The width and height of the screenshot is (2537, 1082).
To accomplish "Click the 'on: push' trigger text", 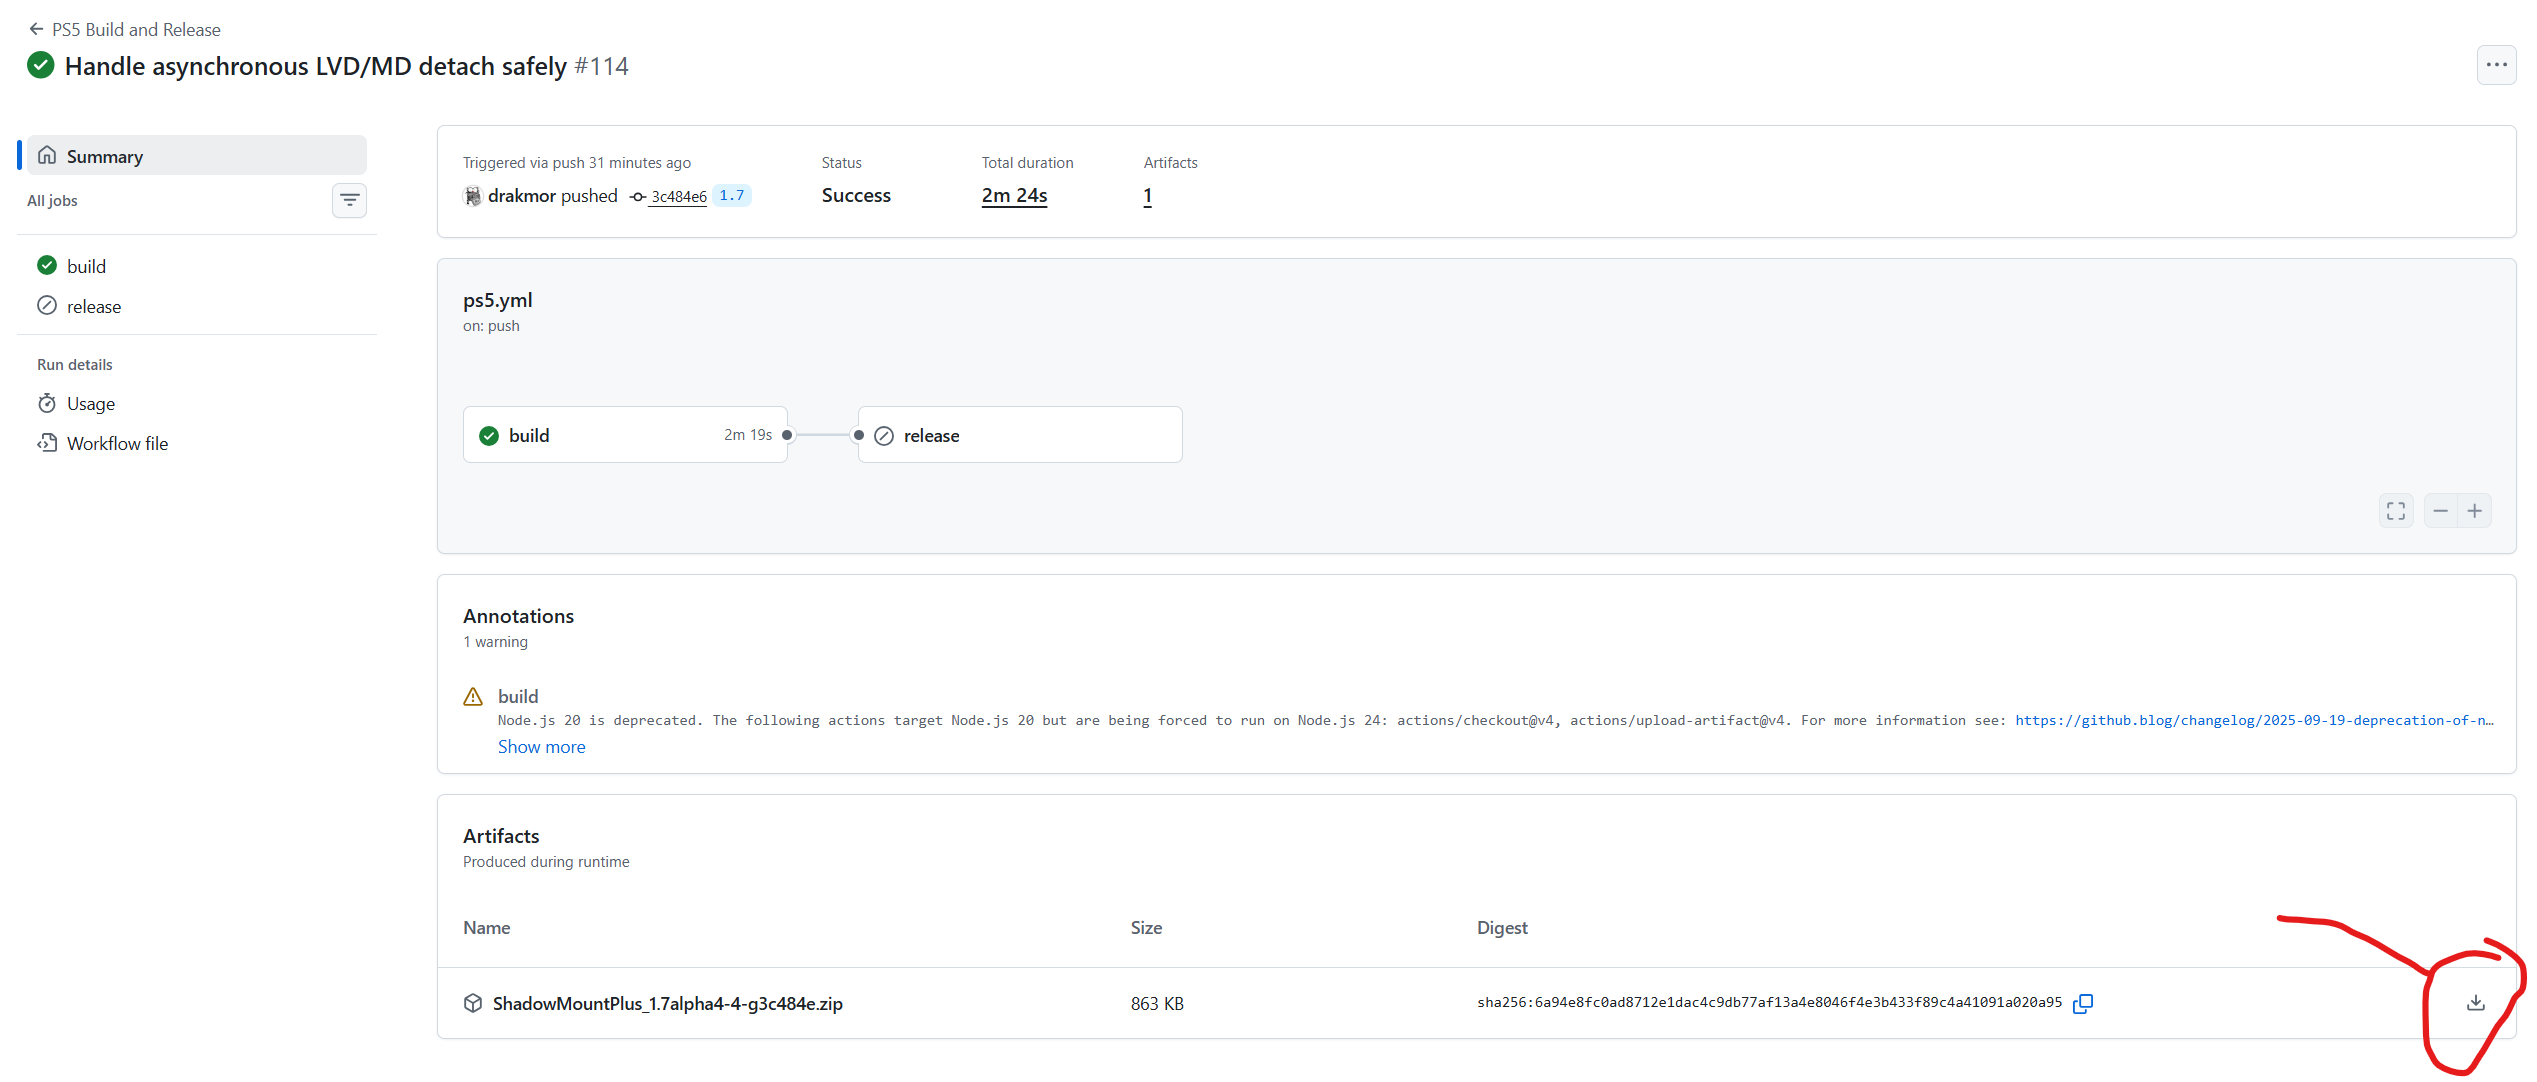I will coord(491,326).
